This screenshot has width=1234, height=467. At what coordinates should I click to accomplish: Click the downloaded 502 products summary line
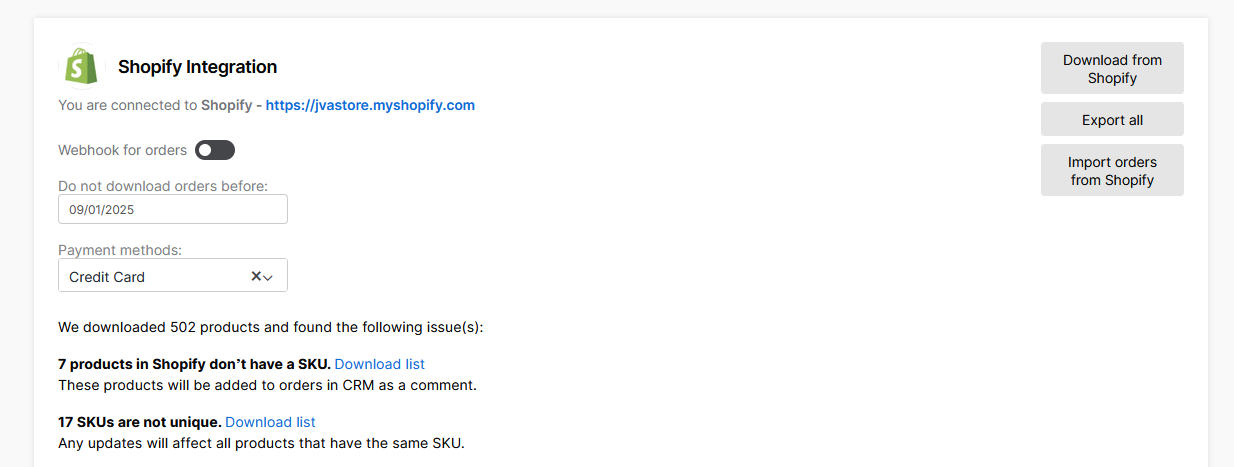pyautogui.click(x=270, y=327)
